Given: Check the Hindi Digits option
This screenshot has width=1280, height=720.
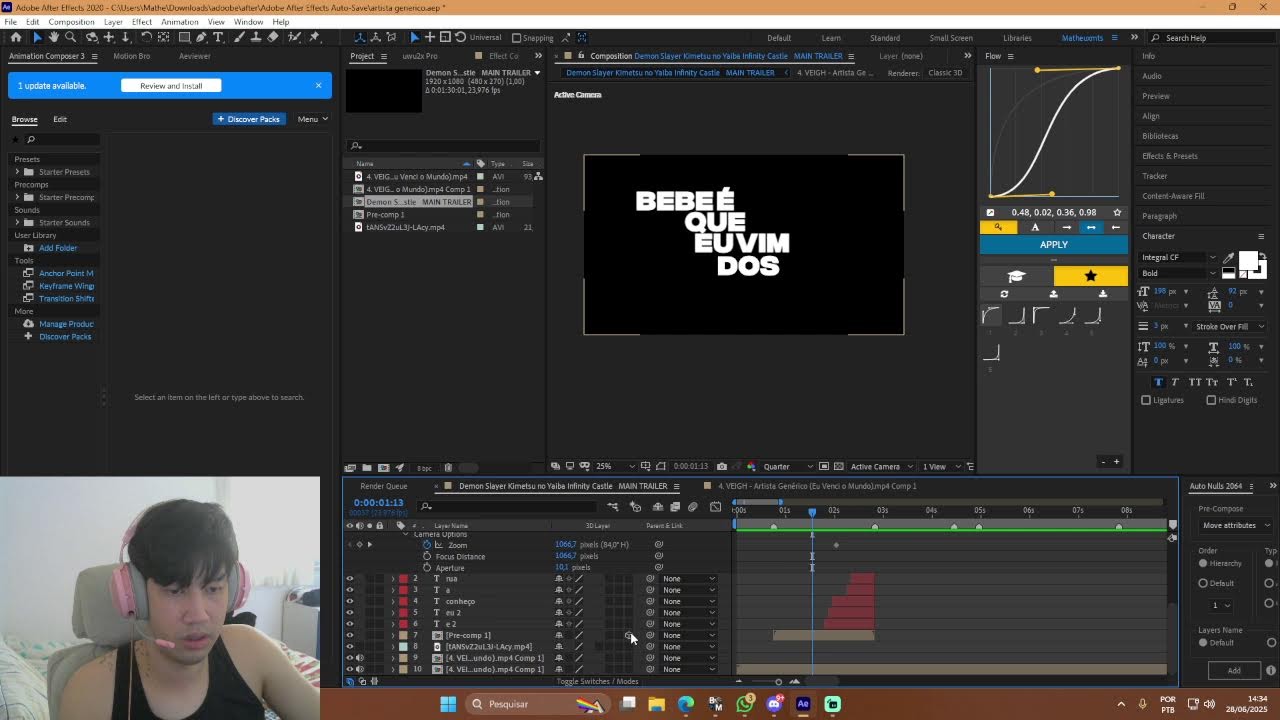Looking at the screenshot, I should pyautogui.click(x=1211, y=400).
